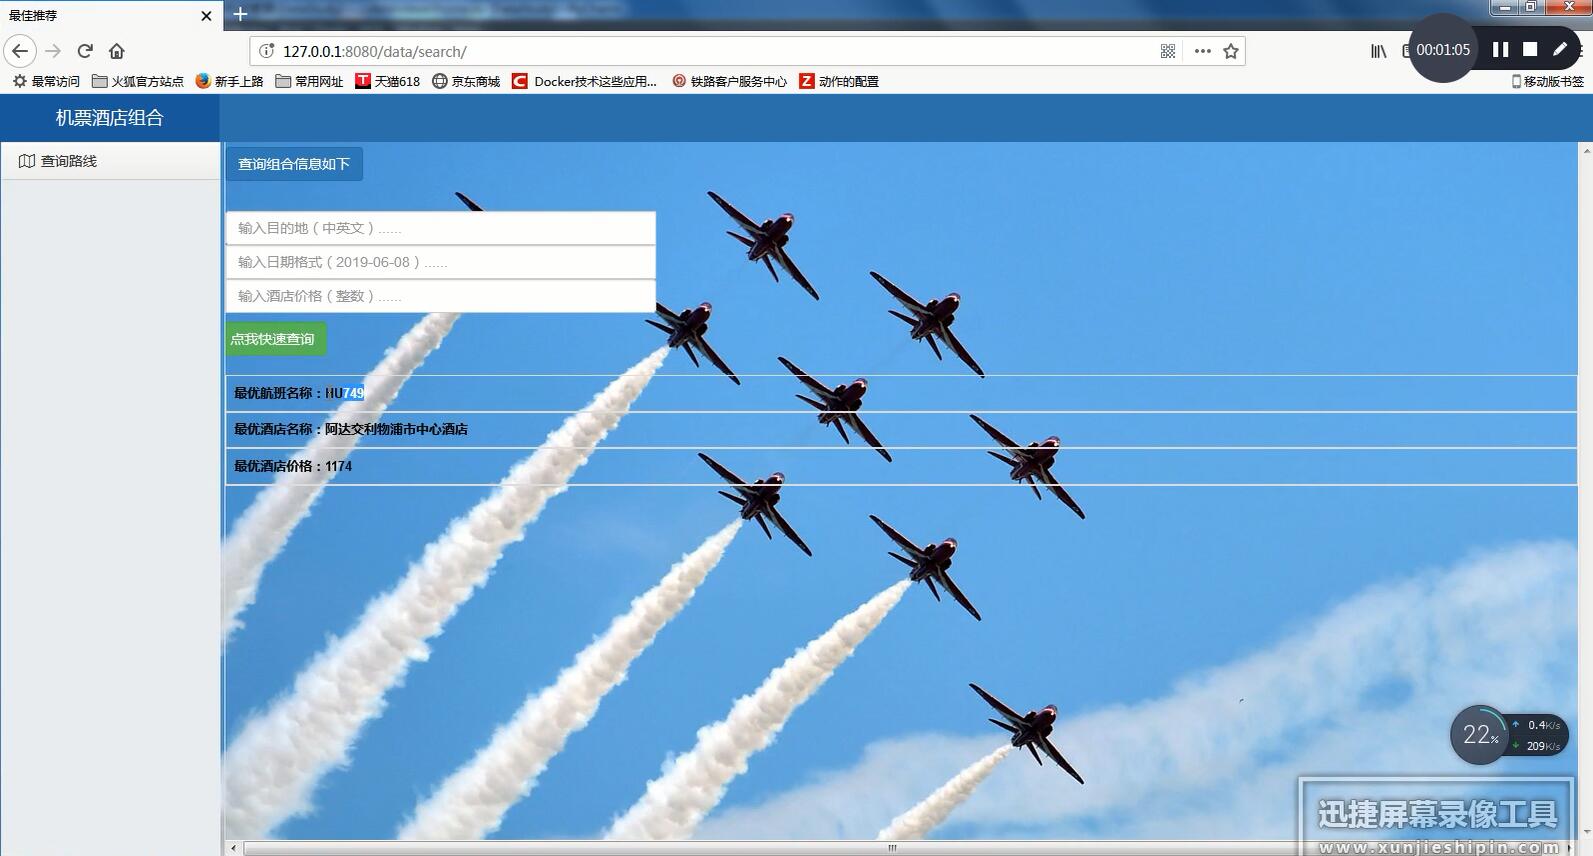
Task: Open 天猫618 bookmark
Action: pyautogui.click(x=388, y=81)
